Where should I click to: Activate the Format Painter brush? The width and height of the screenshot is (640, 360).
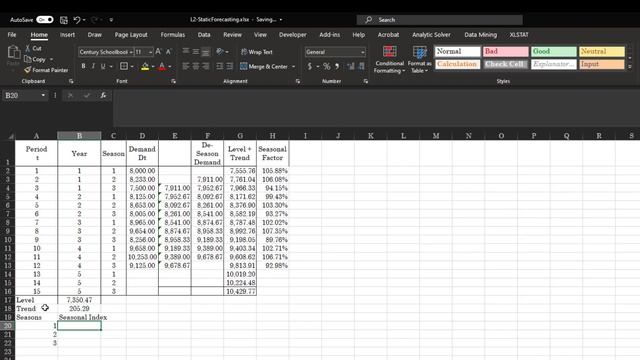coord(28,70)
